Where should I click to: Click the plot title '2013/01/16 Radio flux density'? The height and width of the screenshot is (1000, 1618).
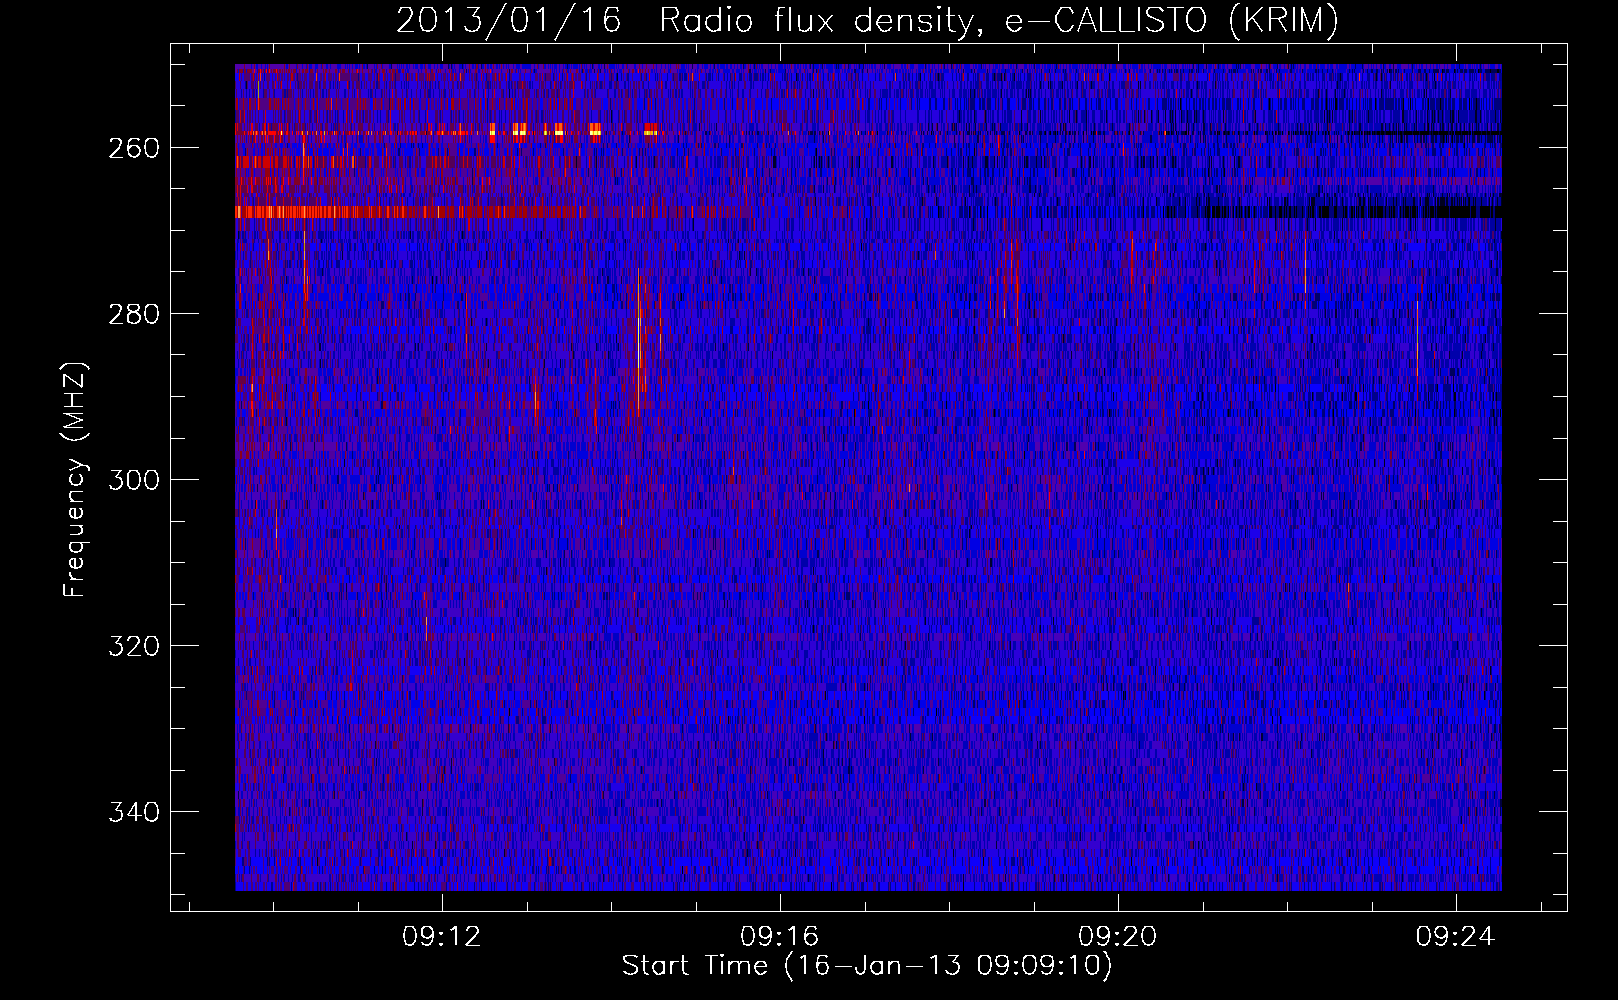866,20
